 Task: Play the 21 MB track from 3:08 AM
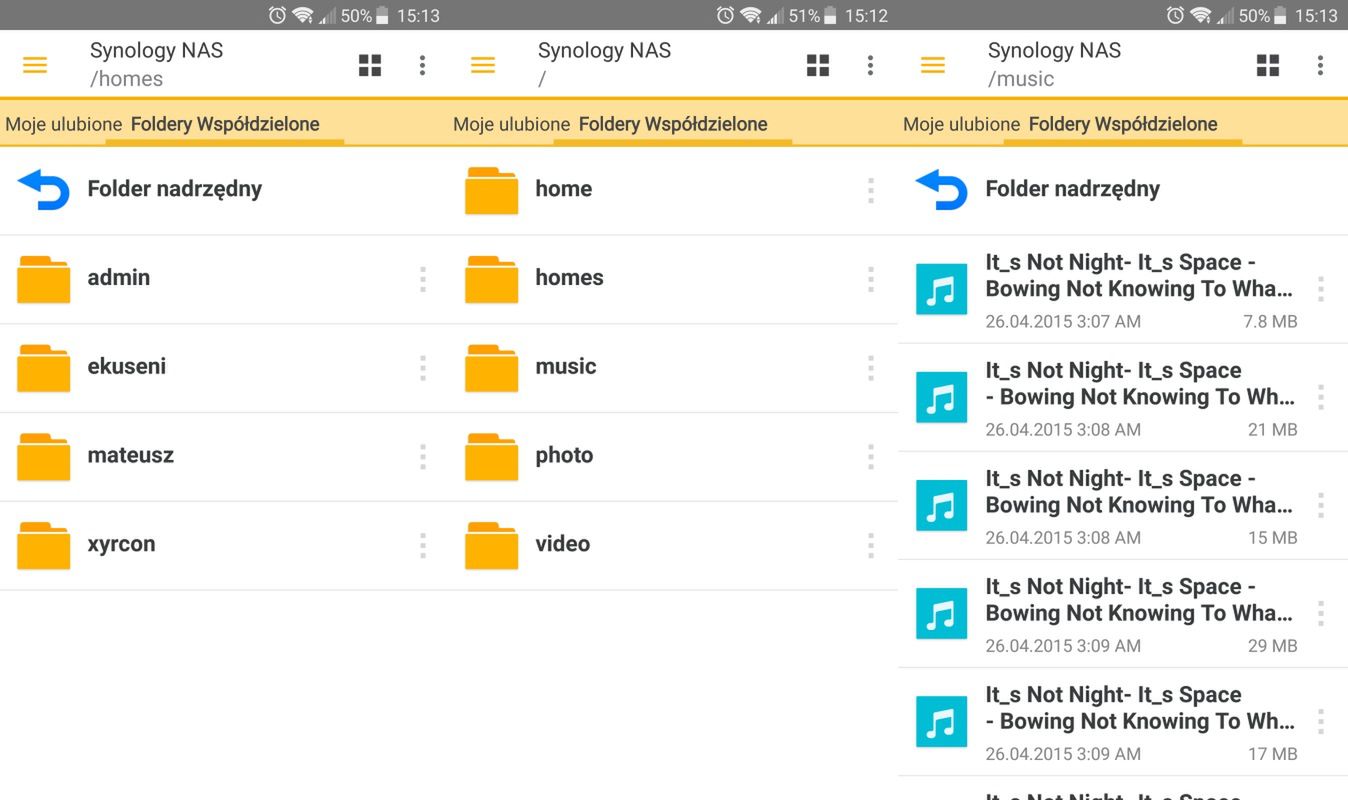[x=1138, y=398]
